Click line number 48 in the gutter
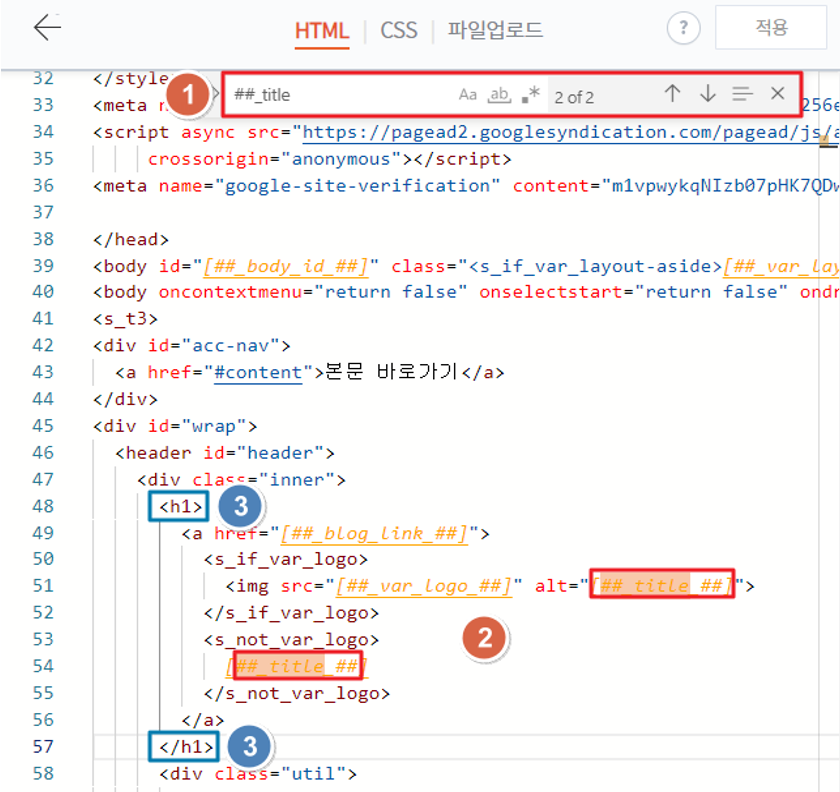This screenshot has width=840, height=792. click(42, 506)
